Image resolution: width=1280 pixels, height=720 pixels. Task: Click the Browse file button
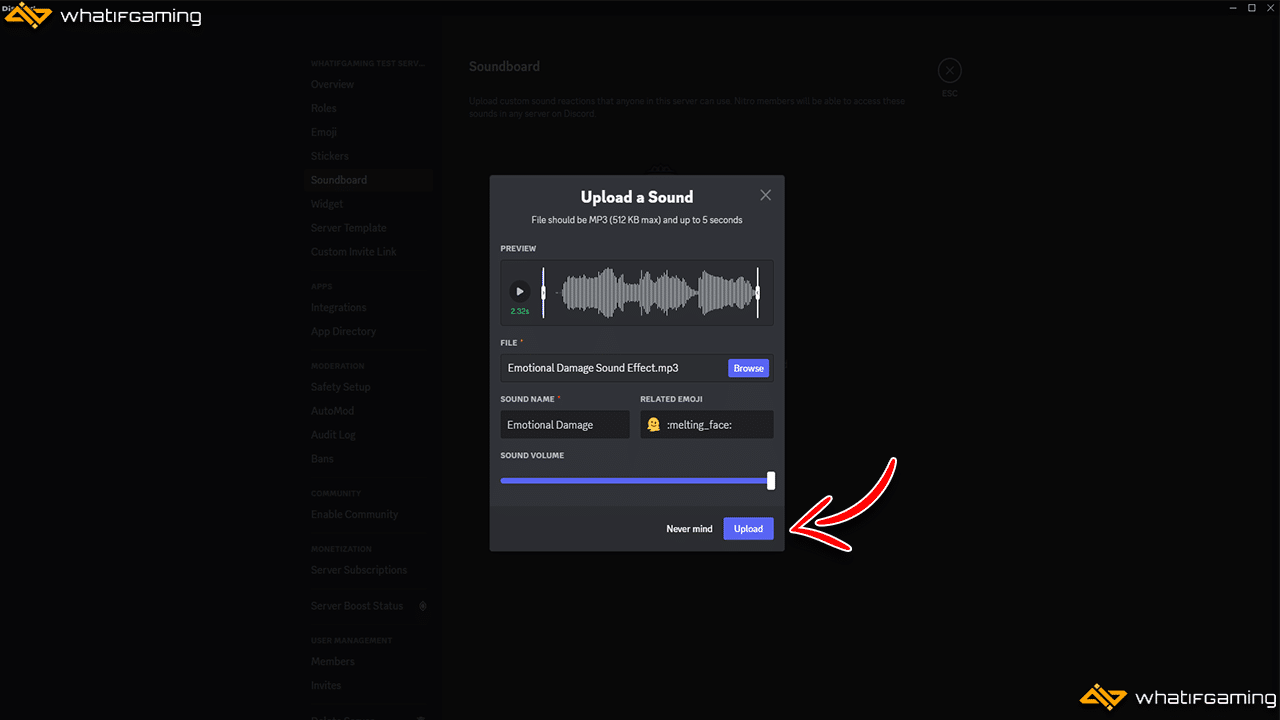click(748, 368)
